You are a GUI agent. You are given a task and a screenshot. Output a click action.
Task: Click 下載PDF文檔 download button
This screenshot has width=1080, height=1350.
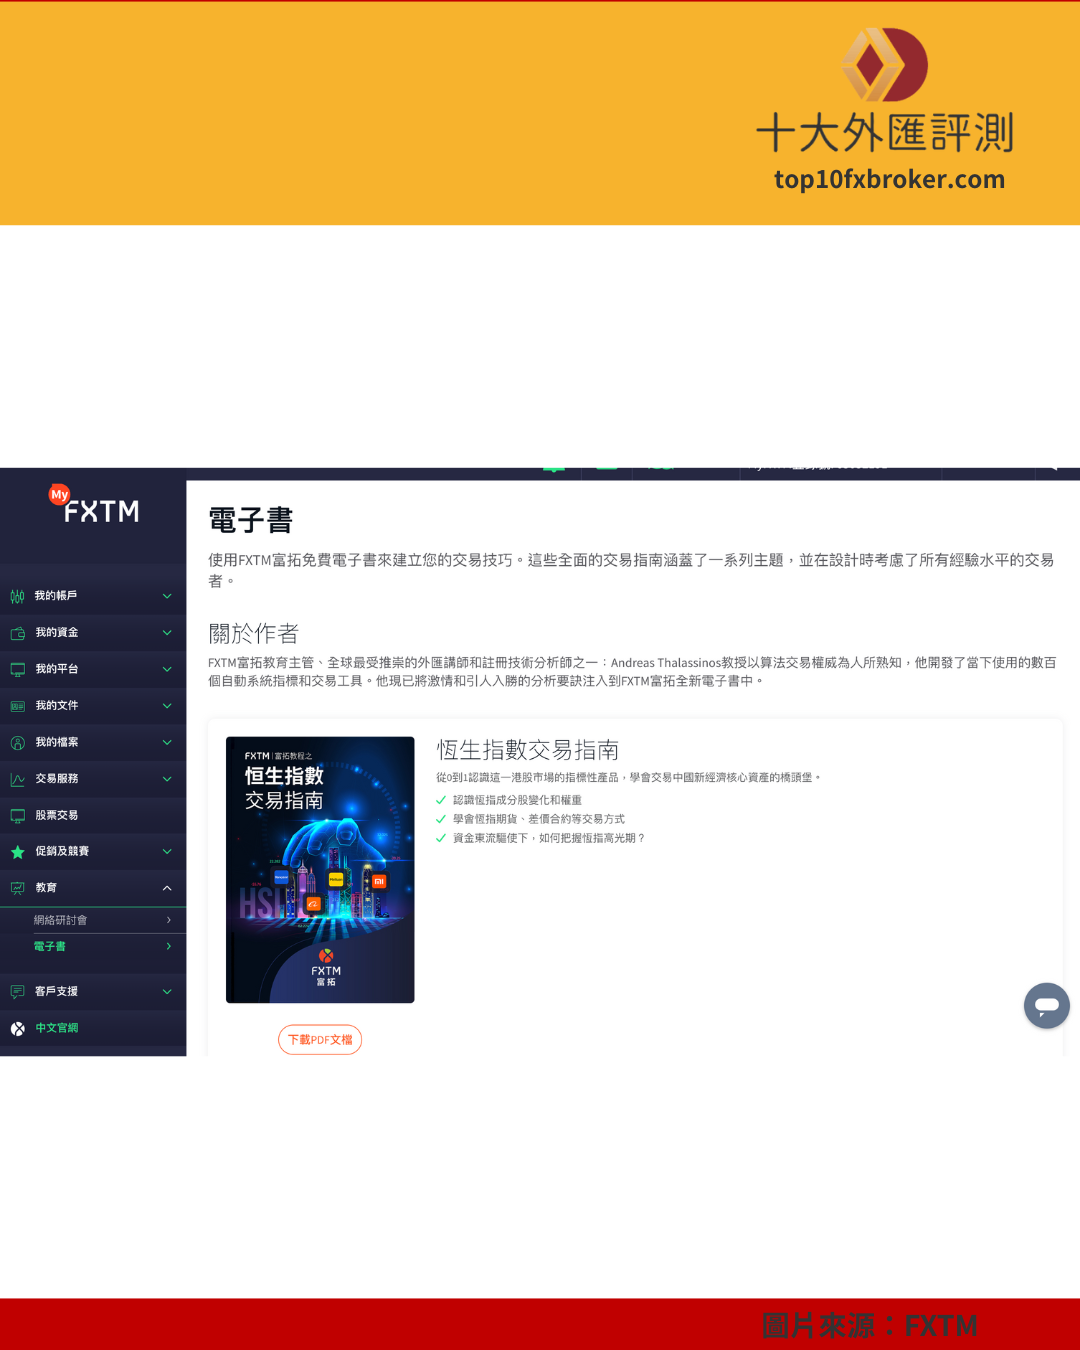coord(320,1040)
